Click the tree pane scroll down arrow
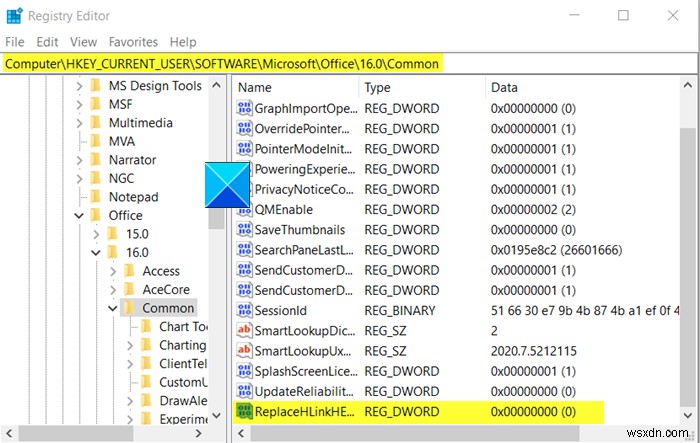 click(217, 415)
